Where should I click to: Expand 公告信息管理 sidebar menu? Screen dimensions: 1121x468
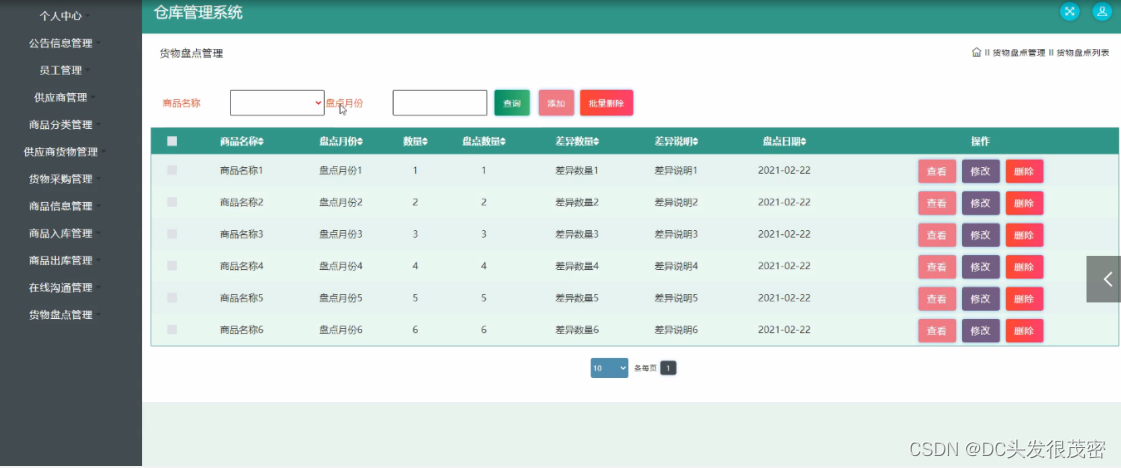[x=61, y=43]
